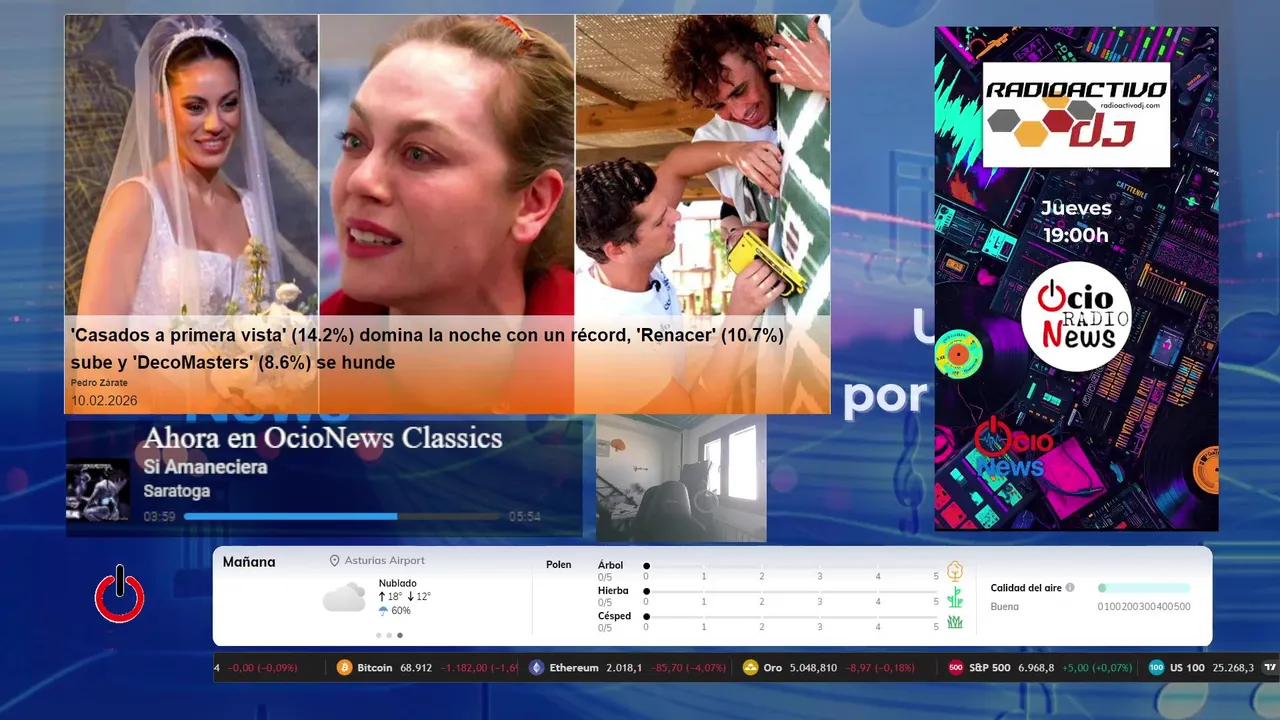Image resolution: width=1280 pixels, height=720 pixels.
Task: Open the Ethereum ticker entry
Action: pos(628,668)
